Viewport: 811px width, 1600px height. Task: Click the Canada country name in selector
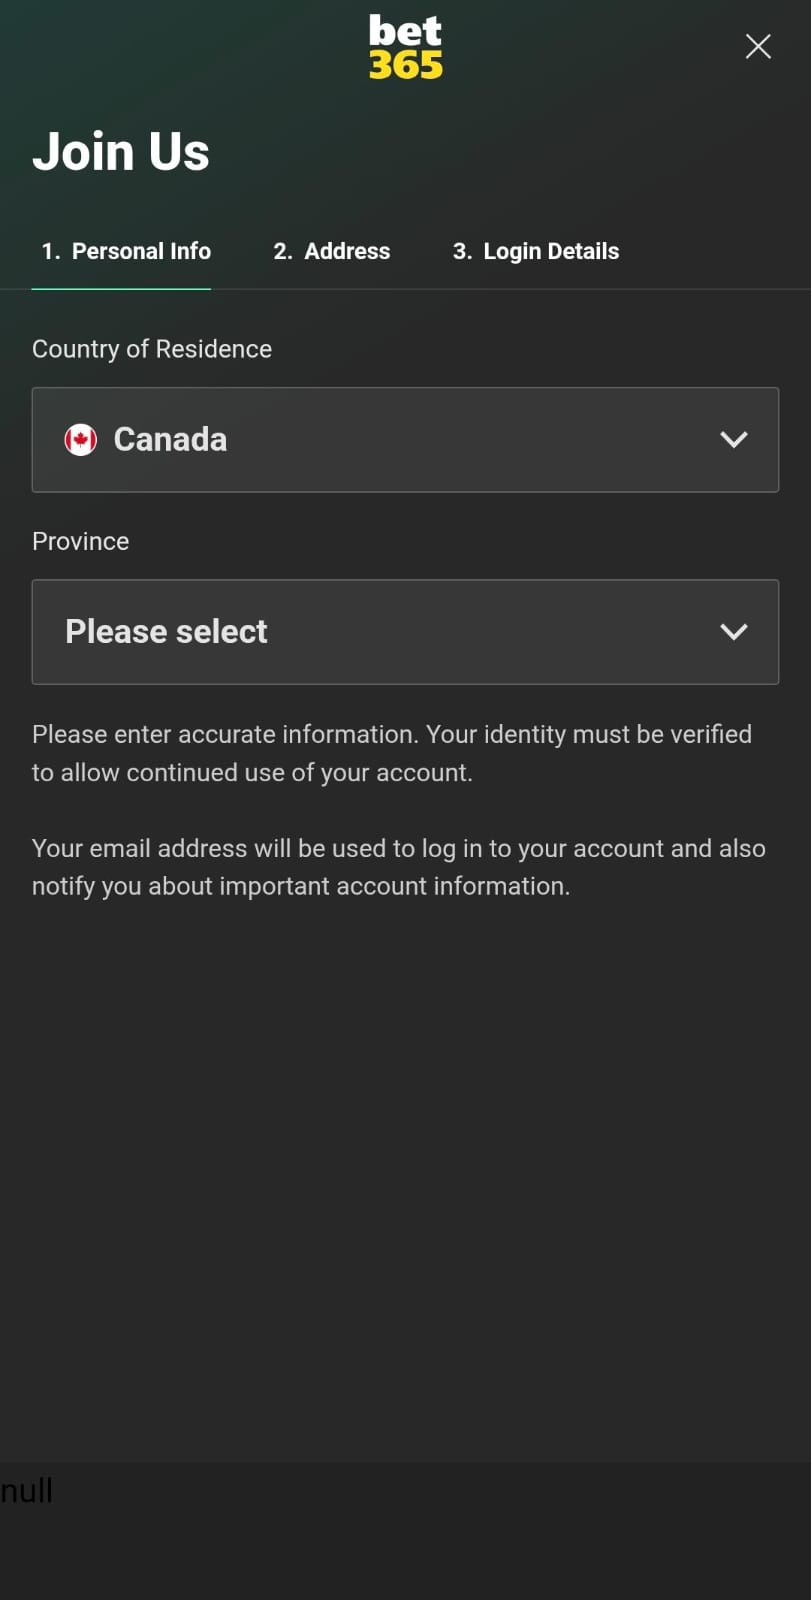[170, 440]
